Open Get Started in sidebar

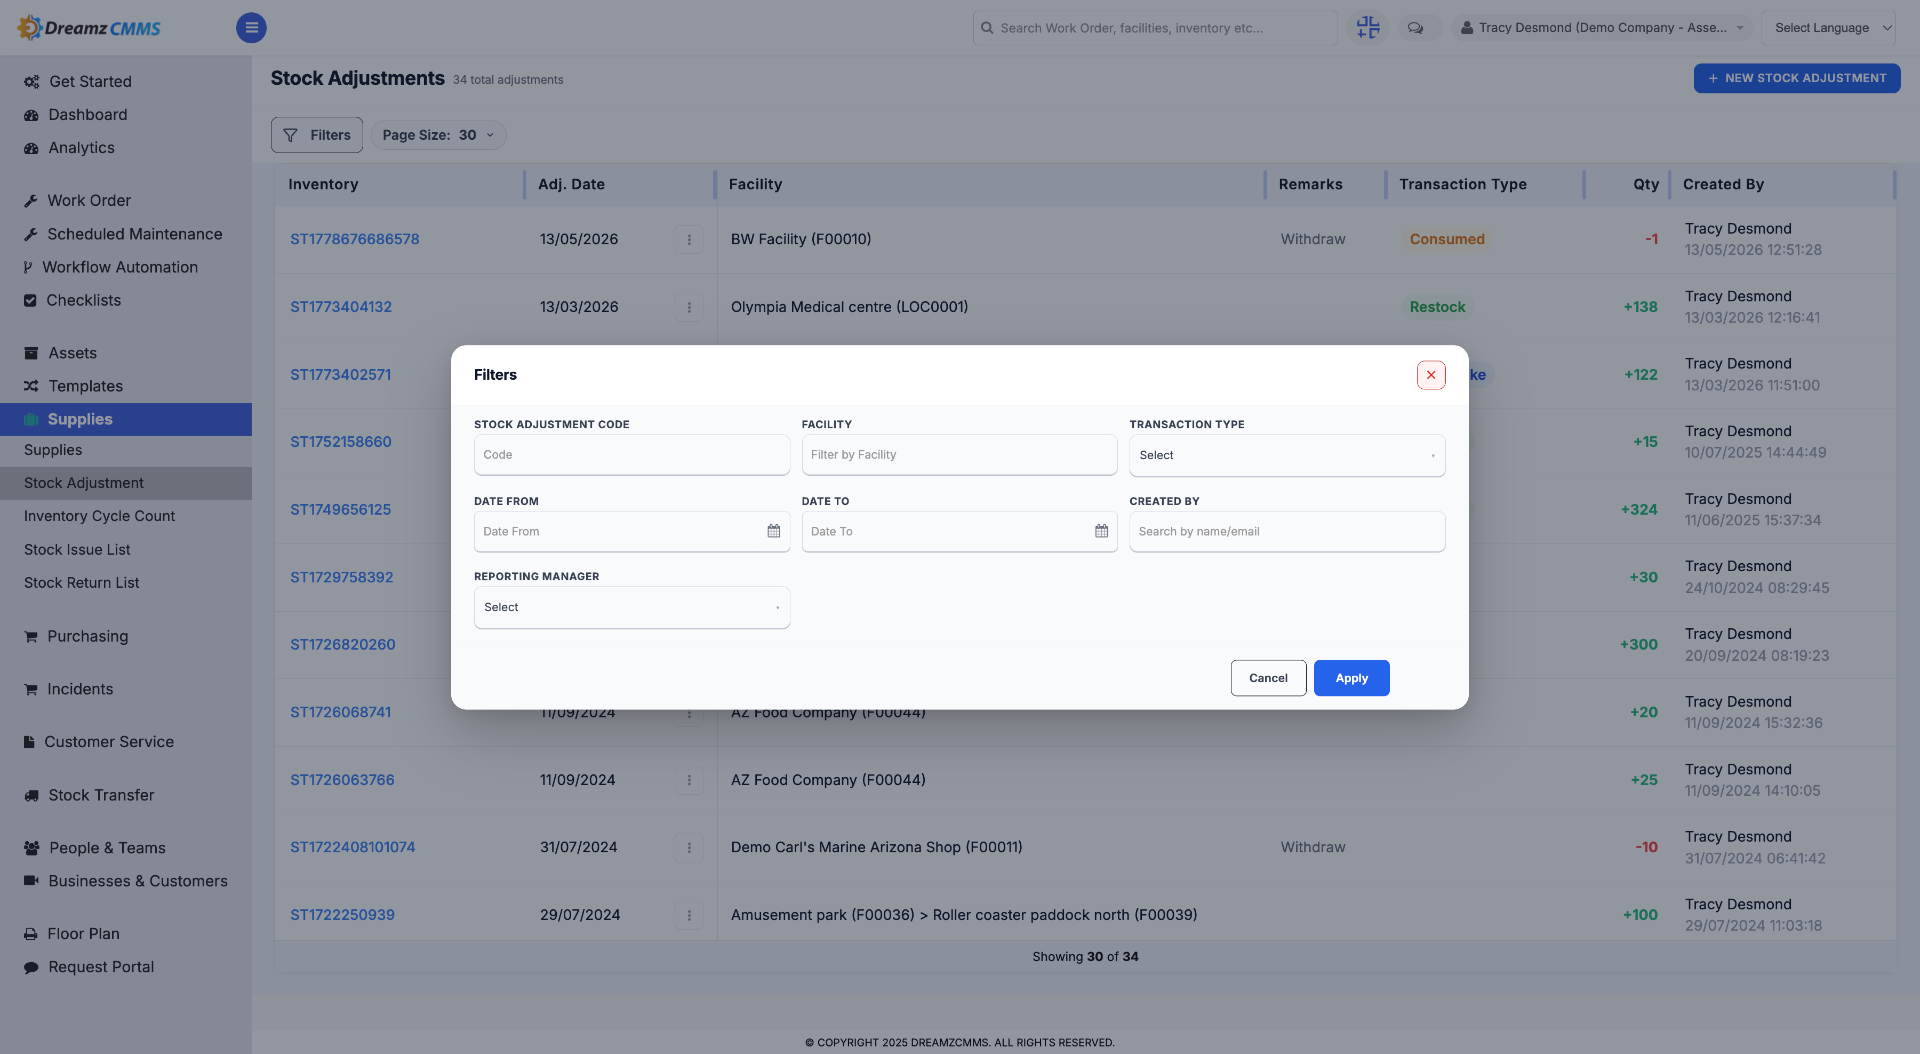click(x=90, y=82)
